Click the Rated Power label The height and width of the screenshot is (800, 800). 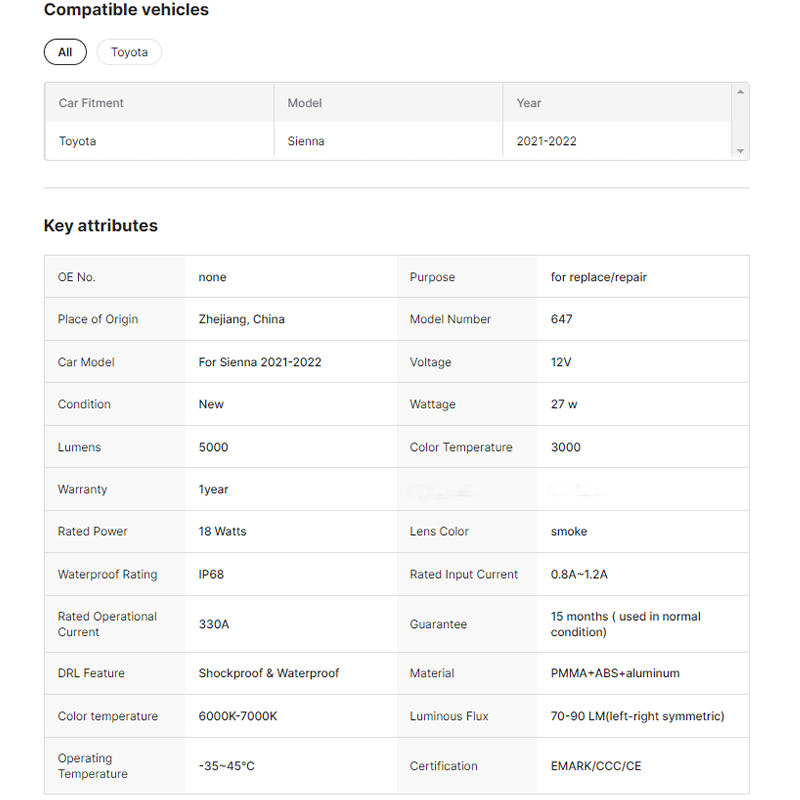[92, 532]
